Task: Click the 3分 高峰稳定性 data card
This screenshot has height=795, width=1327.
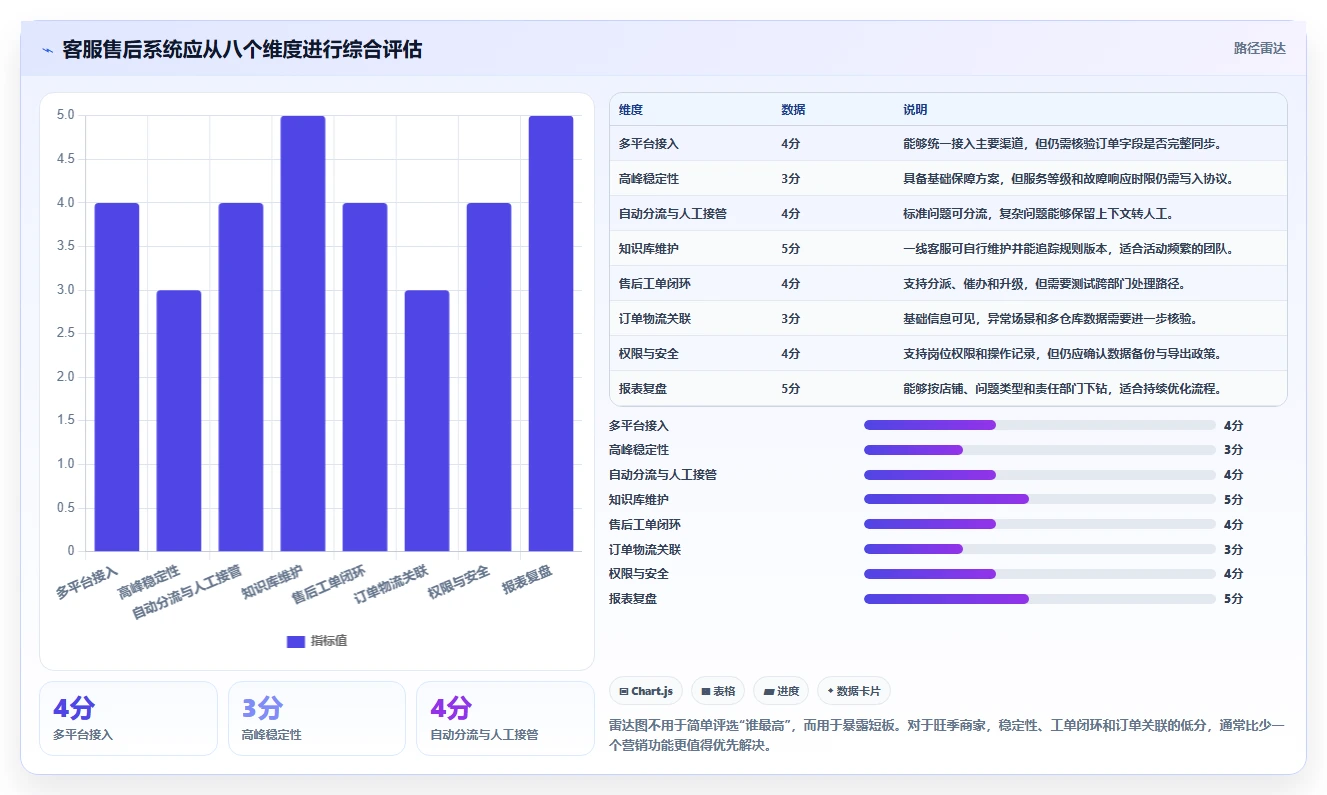Action: [x=317, y=718]
